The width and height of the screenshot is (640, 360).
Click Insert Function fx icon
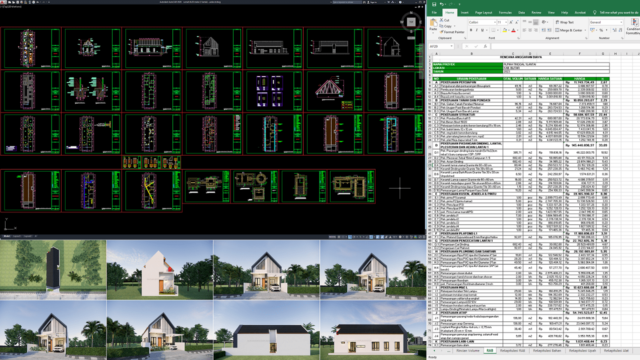click(x=485, y=46)
